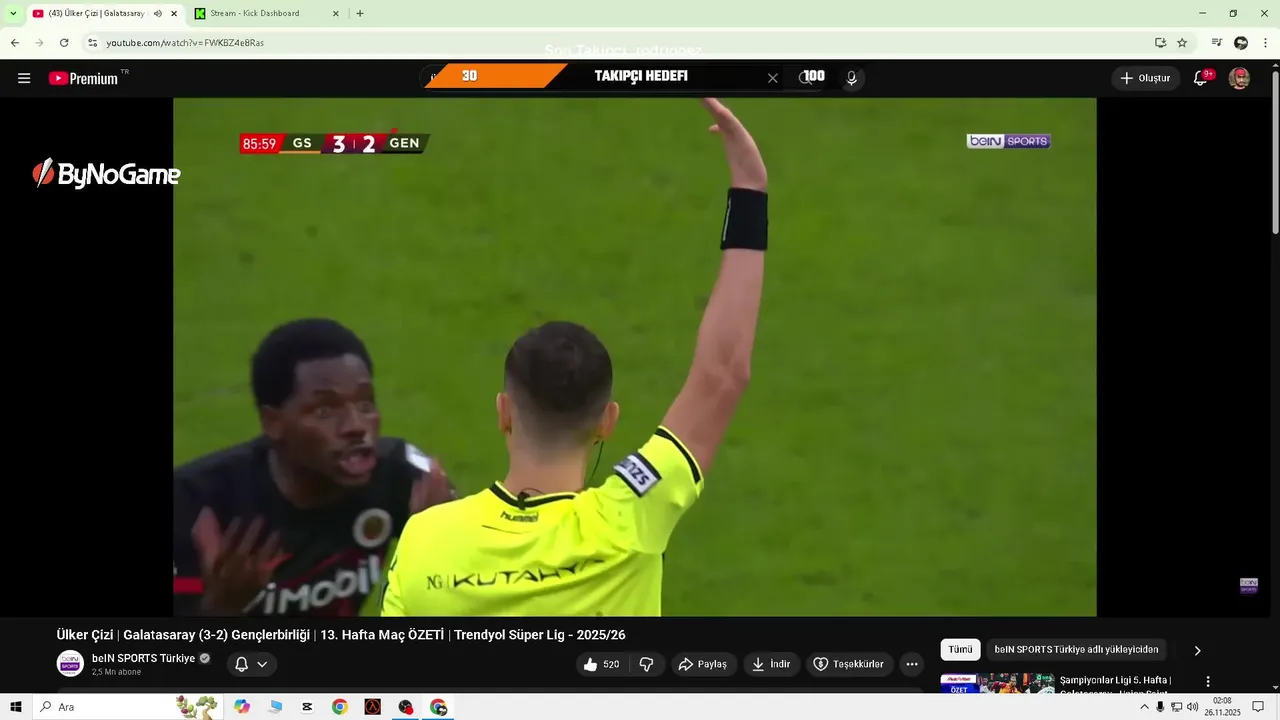Send Super Thanks via Teşekkürler
The width and height of the screenshot is (1280, 720).
click(x=849, y=664)
